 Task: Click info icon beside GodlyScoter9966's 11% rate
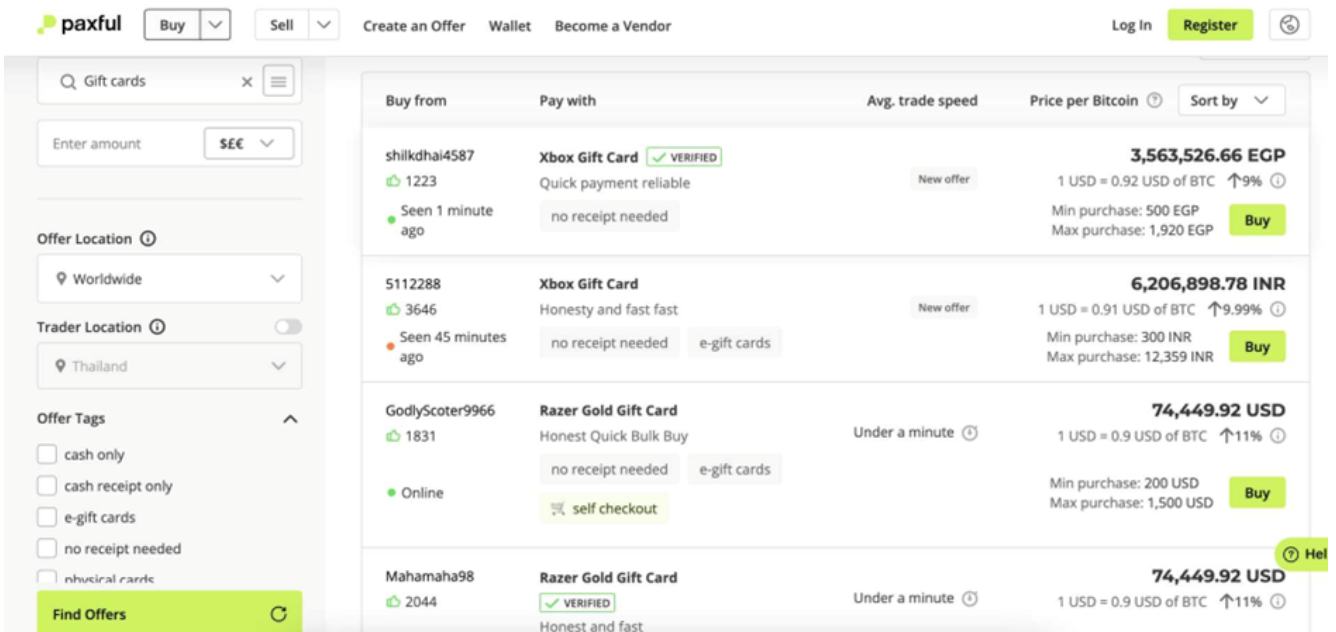click(1277, 436)
